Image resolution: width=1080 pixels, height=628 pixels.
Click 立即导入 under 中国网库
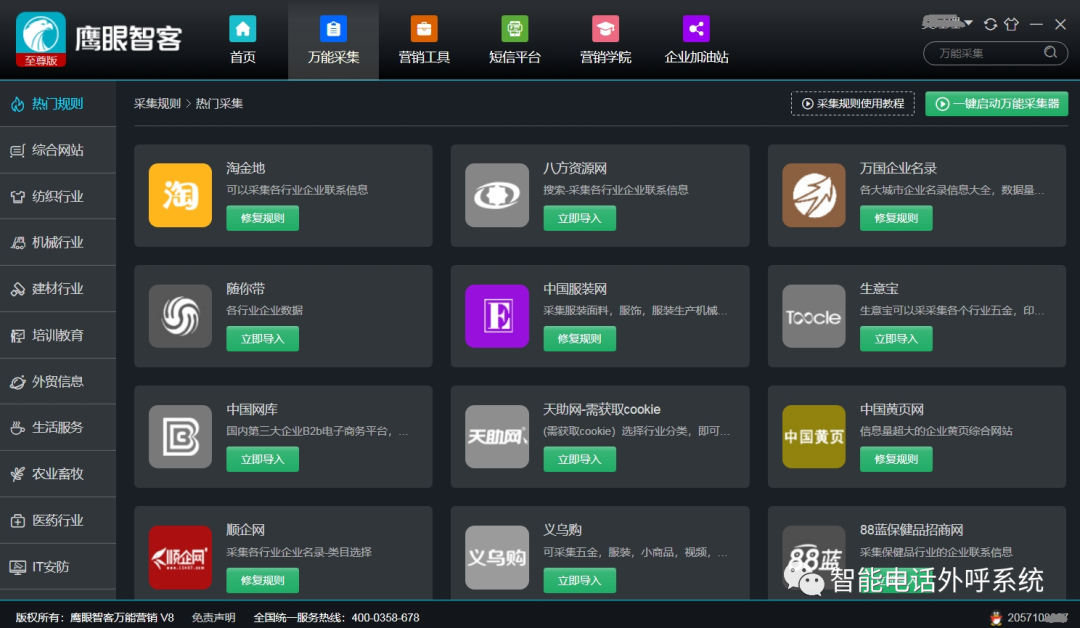[262, 459]
